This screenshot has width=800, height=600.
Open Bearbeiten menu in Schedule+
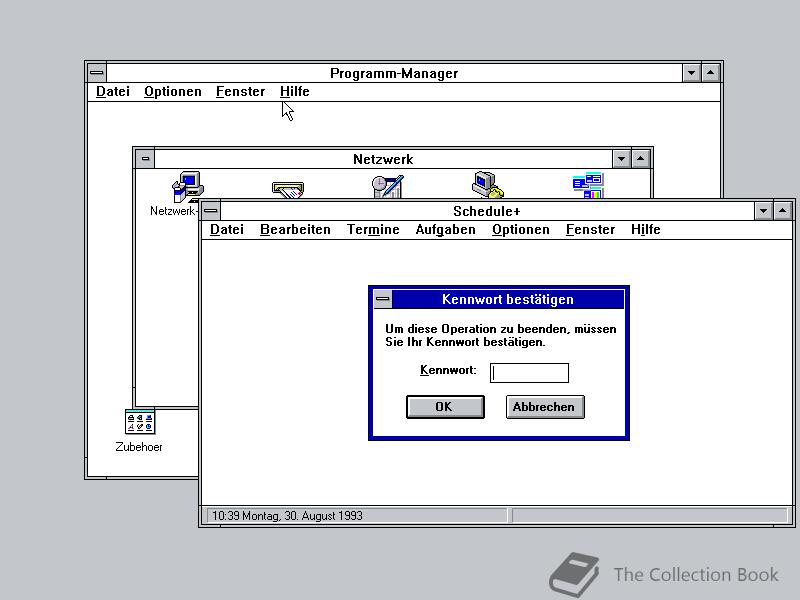click(x=295, y=230)
